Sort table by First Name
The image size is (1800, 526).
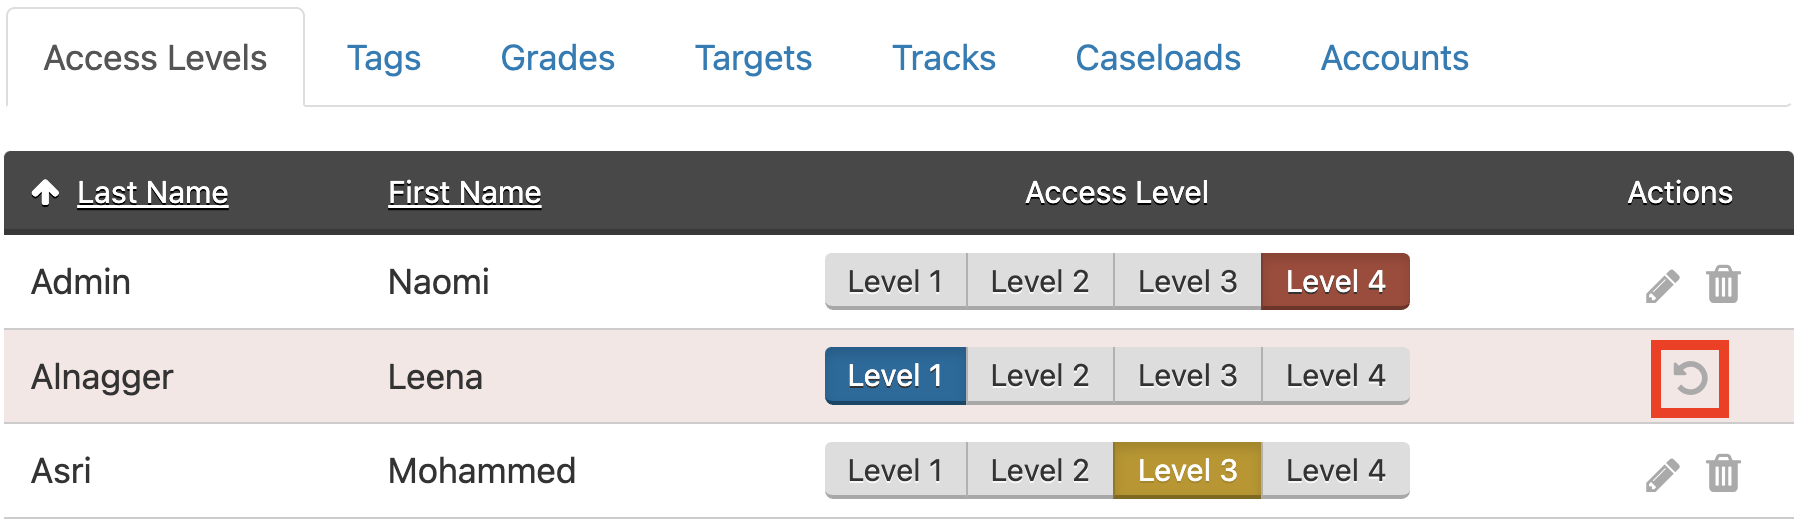point(465,192)
